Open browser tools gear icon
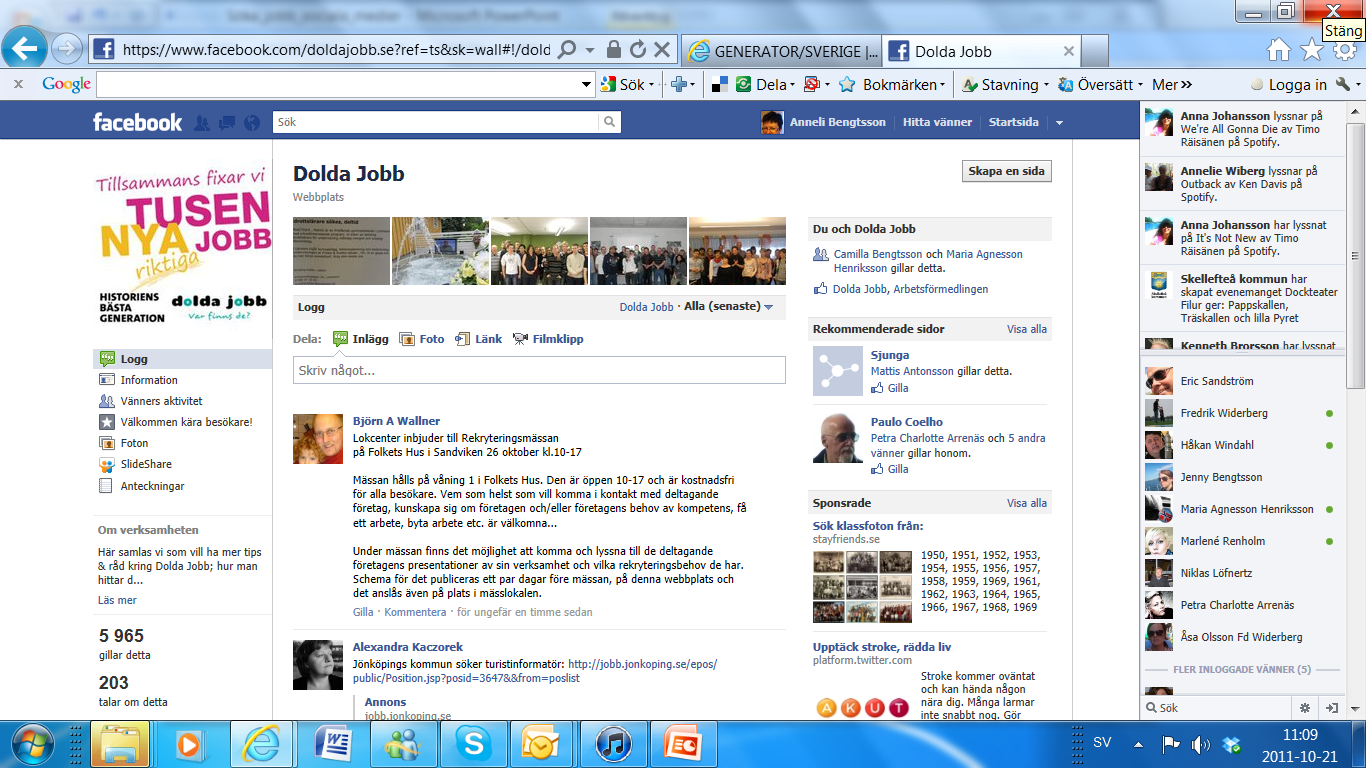Viewport: 1366px width, 768px height. point(1345,50)
